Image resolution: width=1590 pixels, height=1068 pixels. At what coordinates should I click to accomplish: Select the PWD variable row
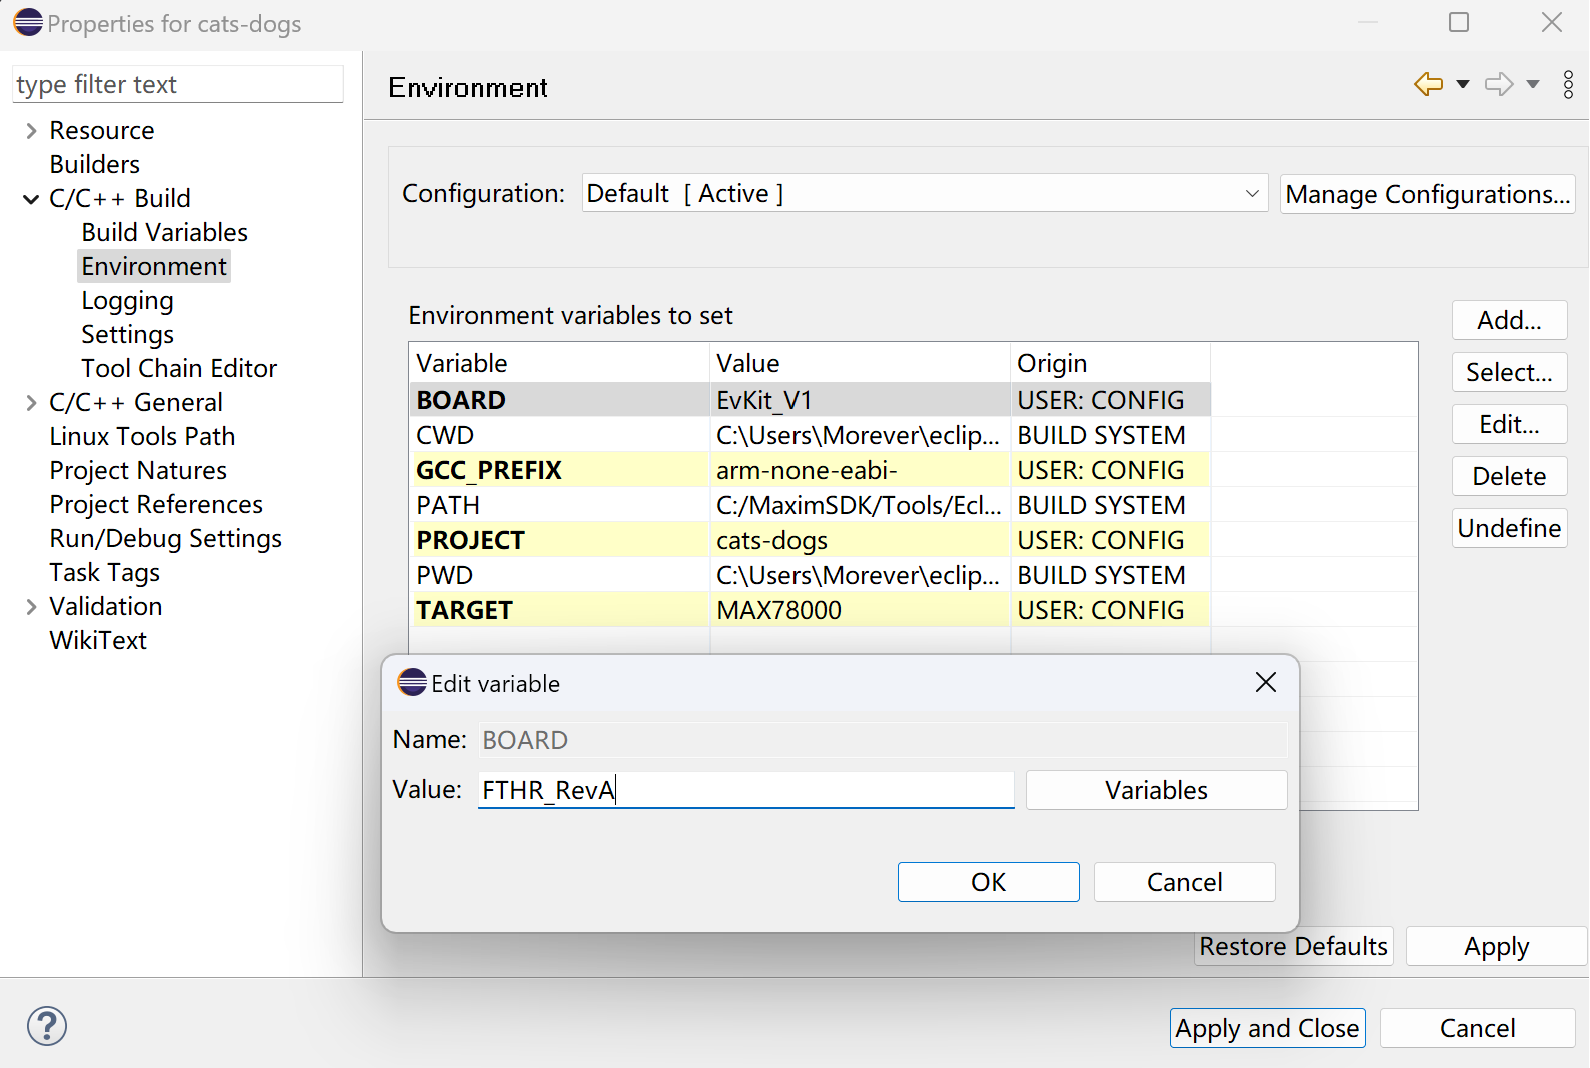(x=810, y=575)
